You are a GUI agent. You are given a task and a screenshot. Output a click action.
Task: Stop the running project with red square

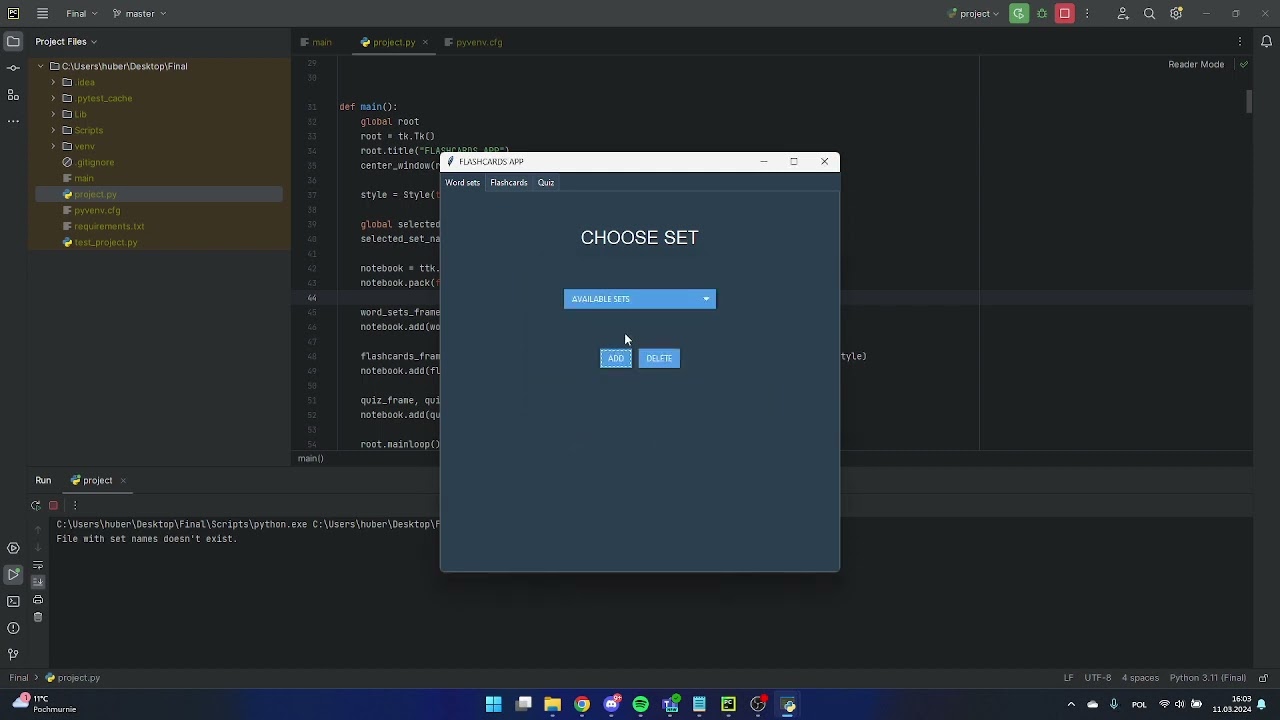(1065, 14)
